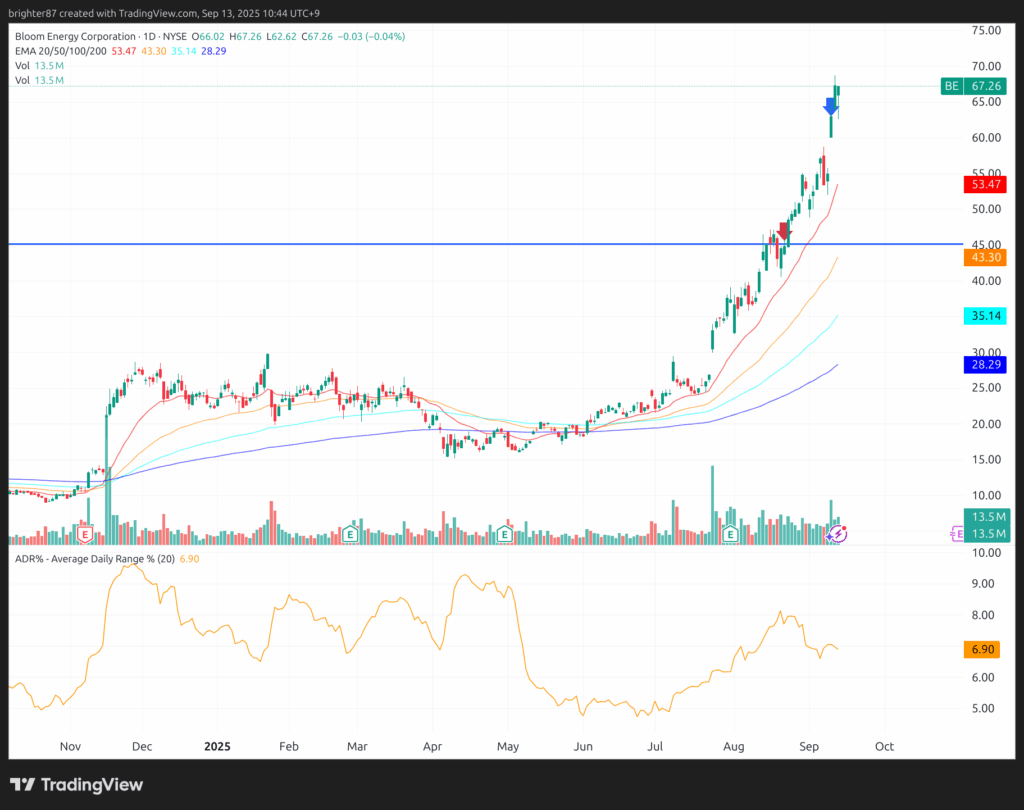Click the 6.90 value in ADR legend
The height and width of the screenshot is (810, 1024).
coord(189,559)
